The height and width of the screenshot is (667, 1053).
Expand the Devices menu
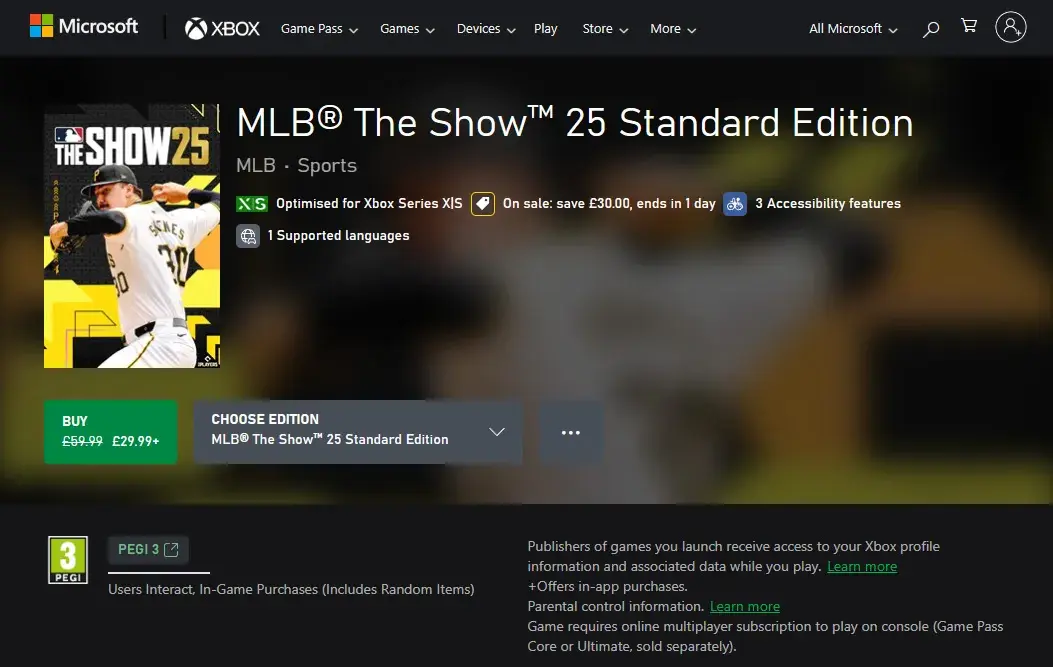pyautogui.click(x=486, y=29)
